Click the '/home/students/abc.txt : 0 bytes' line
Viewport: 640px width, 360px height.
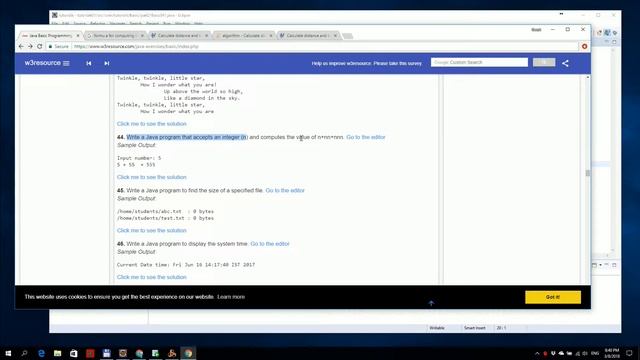pos(165,211)
